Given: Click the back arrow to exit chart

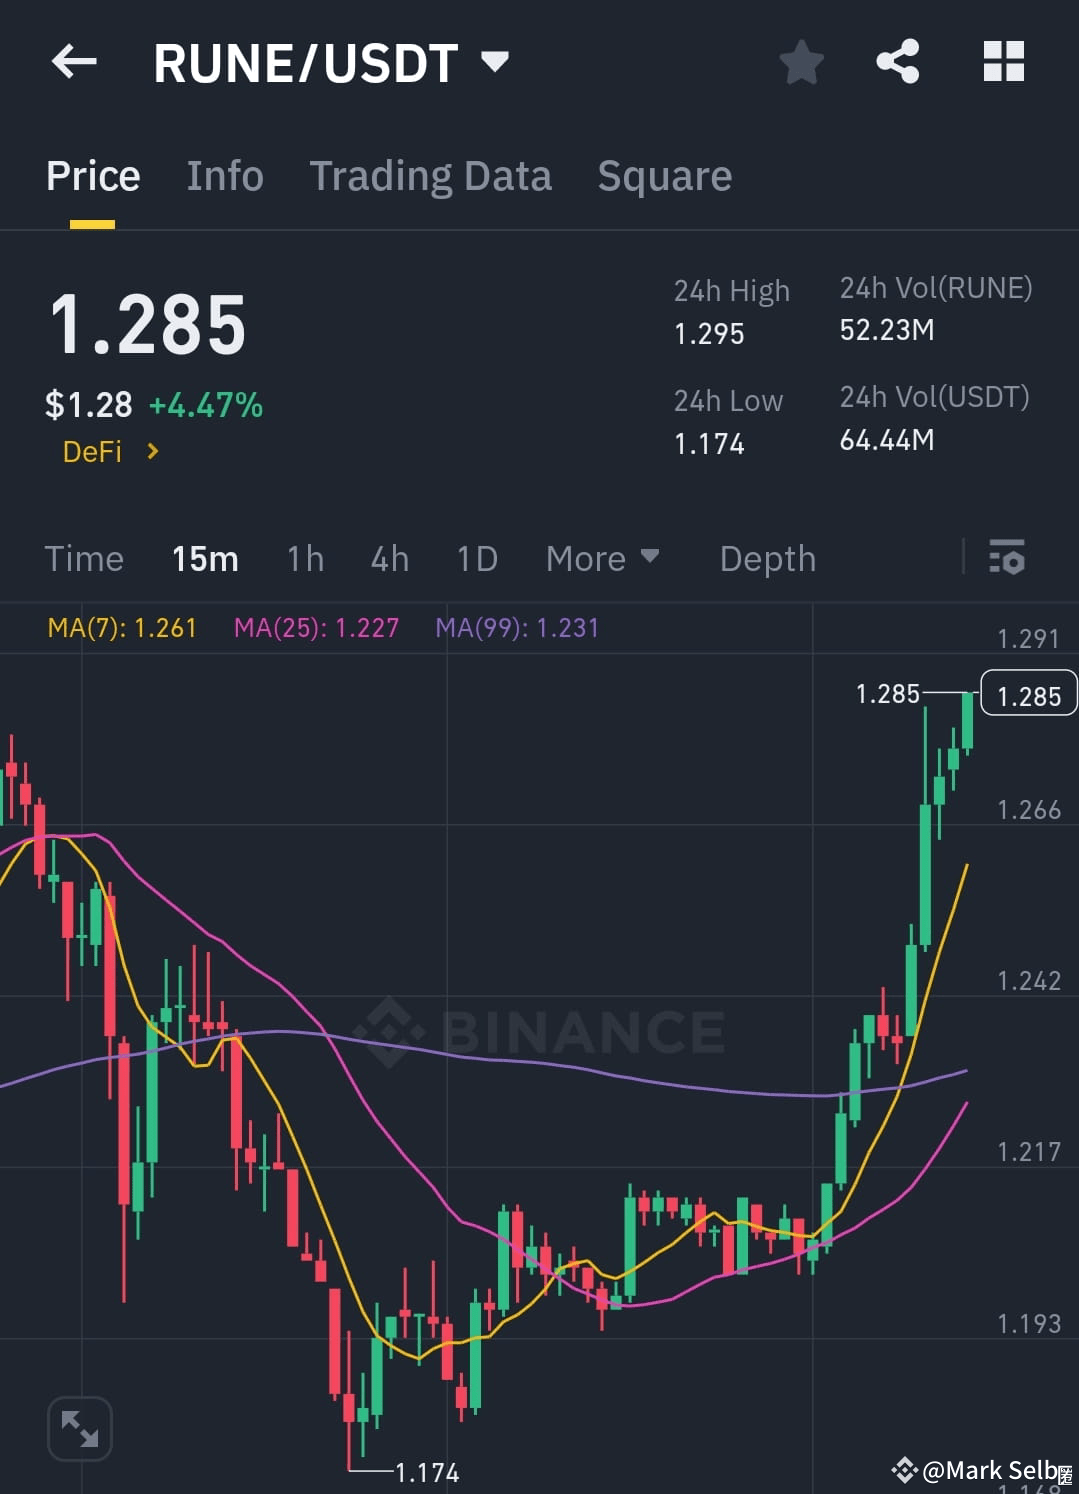Looking at the screenshot, I should coord(73,62).
